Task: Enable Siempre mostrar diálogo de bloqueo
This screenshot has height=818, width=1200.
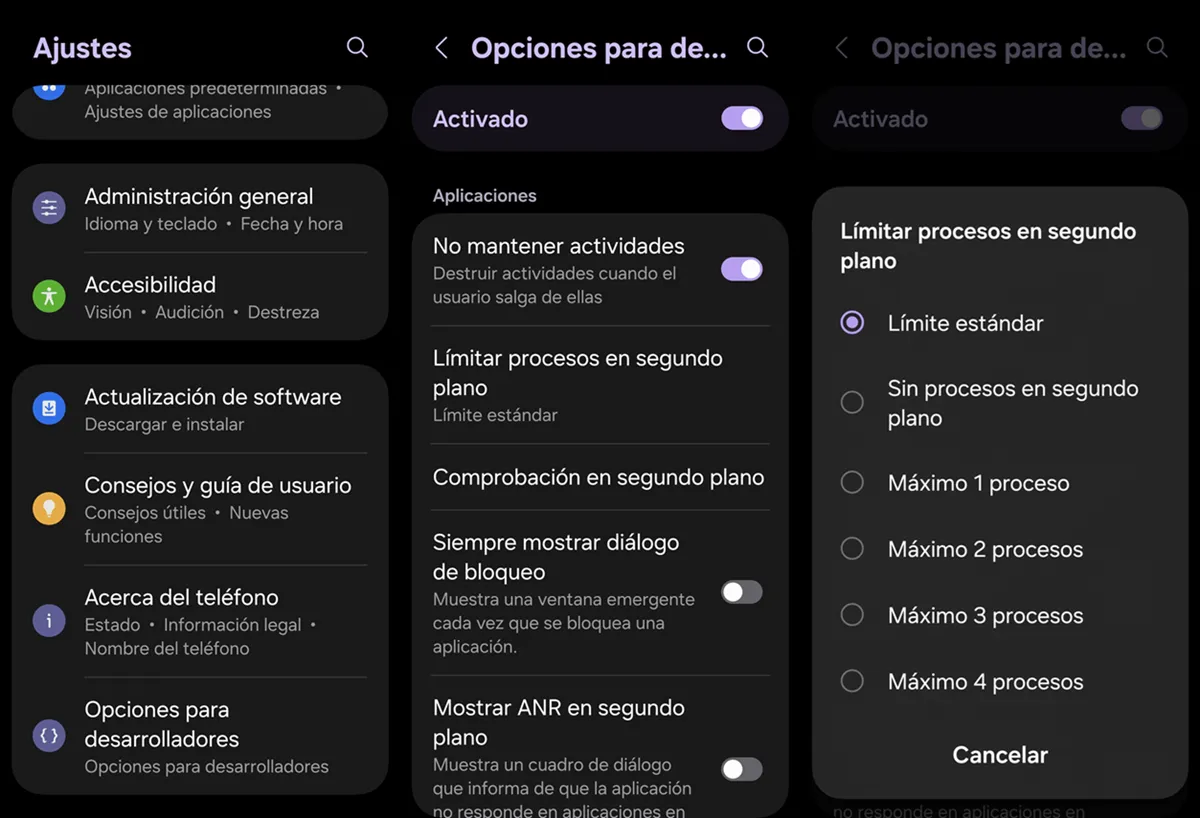Action: (x=741, y=592)
